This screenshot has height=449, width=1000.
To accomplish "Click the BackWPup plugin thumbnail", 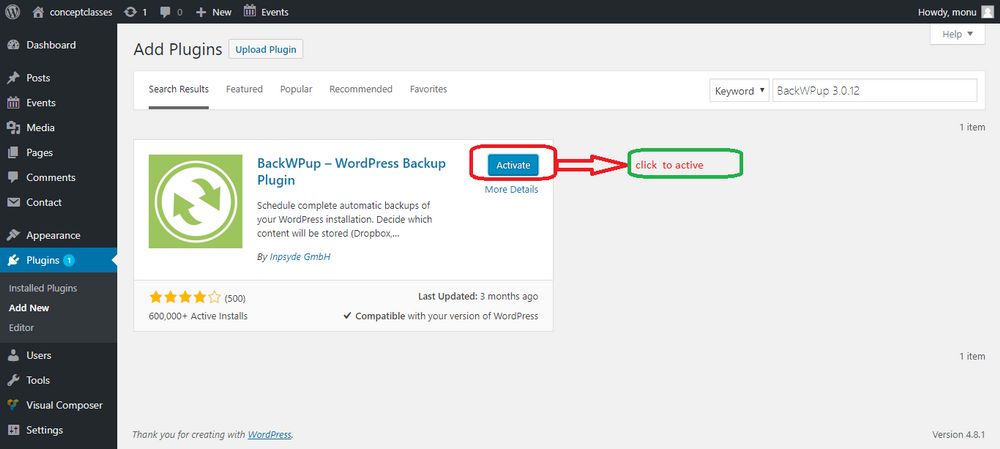I will point(195,201).
